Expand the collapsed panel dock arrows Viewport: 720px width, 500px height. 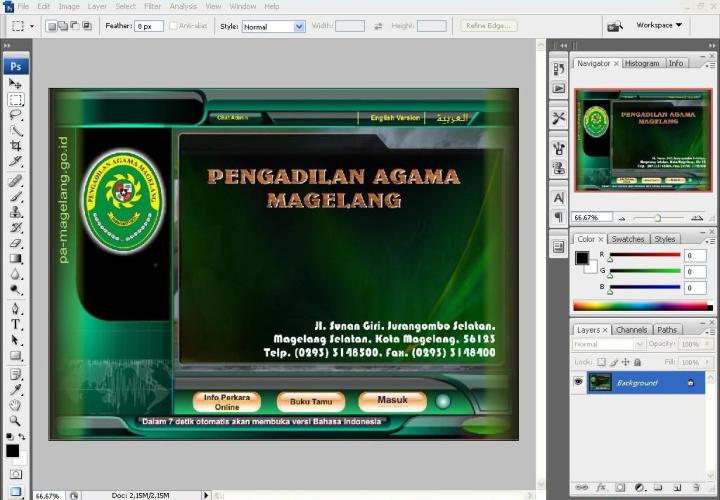coord(563,45)
